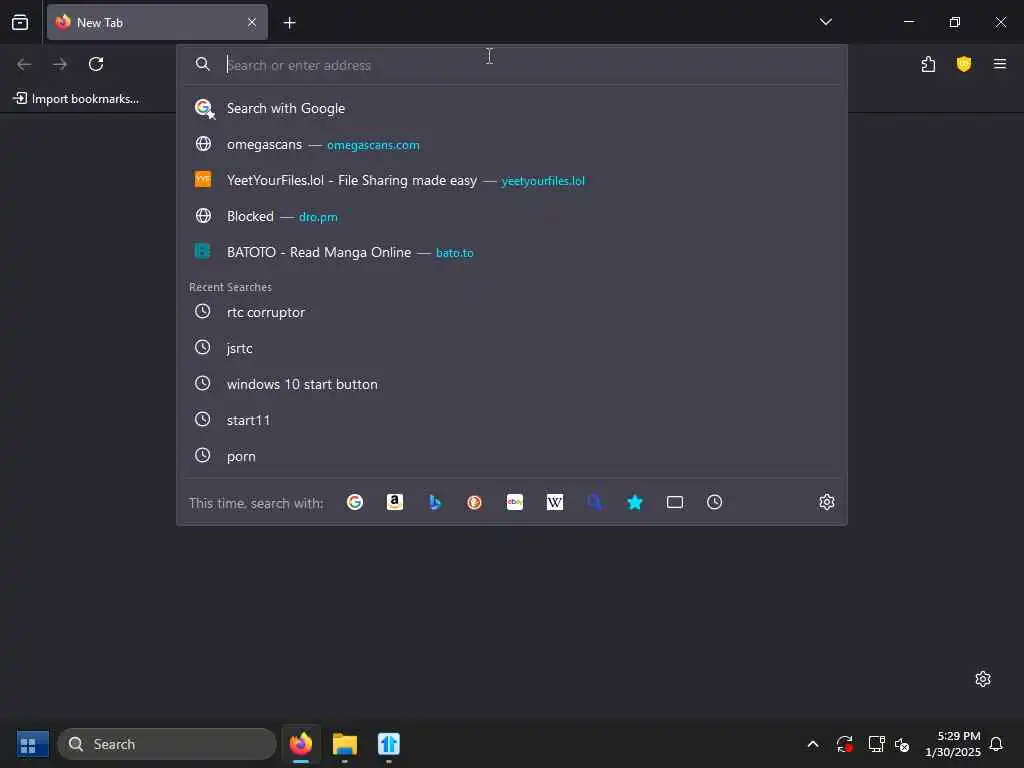Viewport: 1024px width, 768px height.
Task: Open the omegascans.com suggestion
Action: click(x=512, y=144)
